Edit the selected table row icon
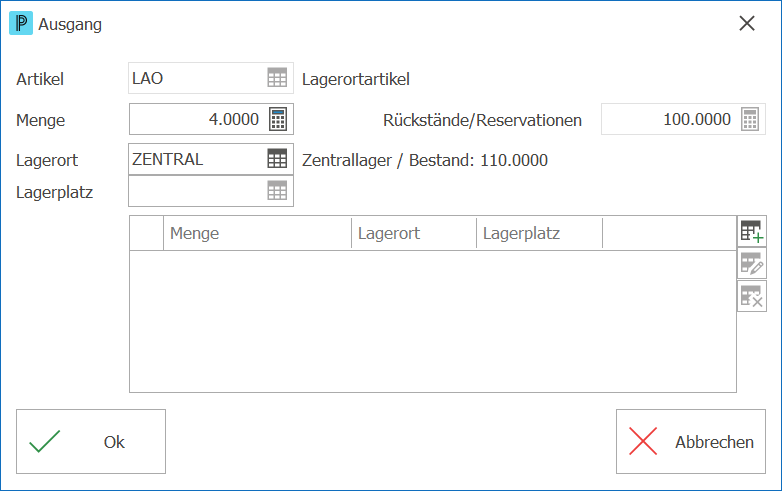This screenshot has height=491, width=782. [x=752, y=263]
